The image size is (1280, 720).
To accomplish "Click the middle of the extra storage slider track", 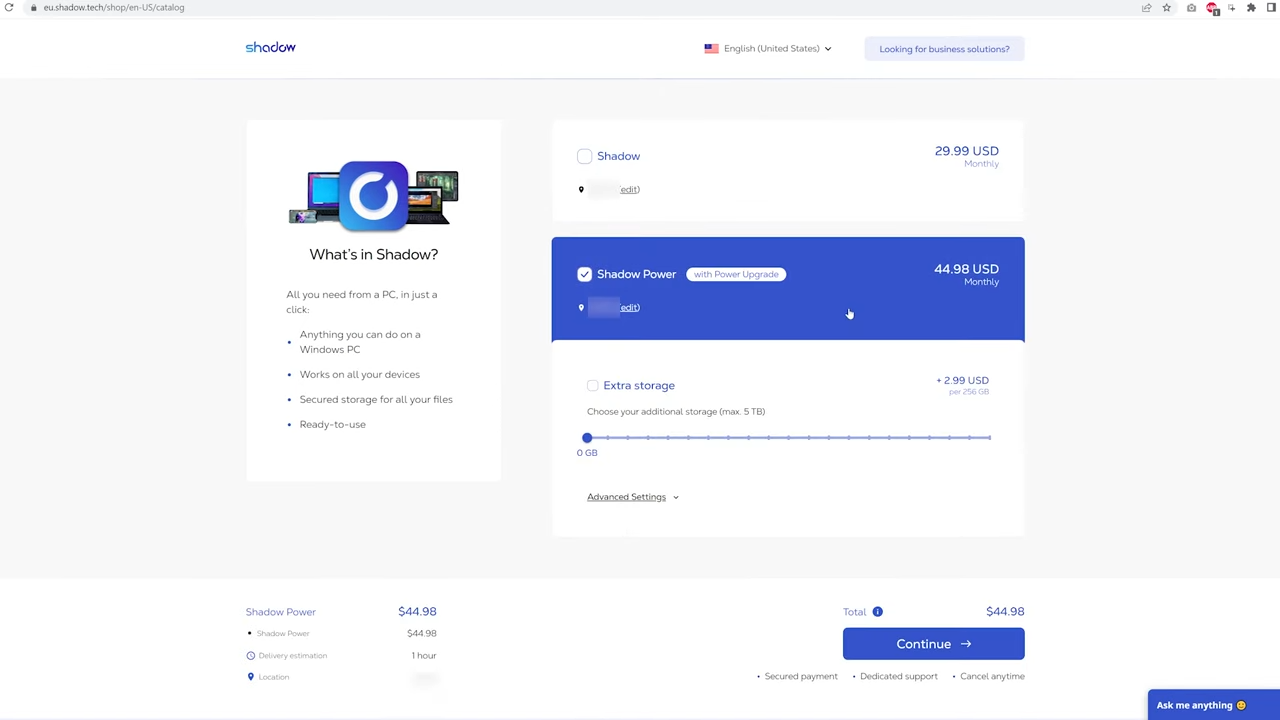I will pyautogui.click(x=789, y=437).
